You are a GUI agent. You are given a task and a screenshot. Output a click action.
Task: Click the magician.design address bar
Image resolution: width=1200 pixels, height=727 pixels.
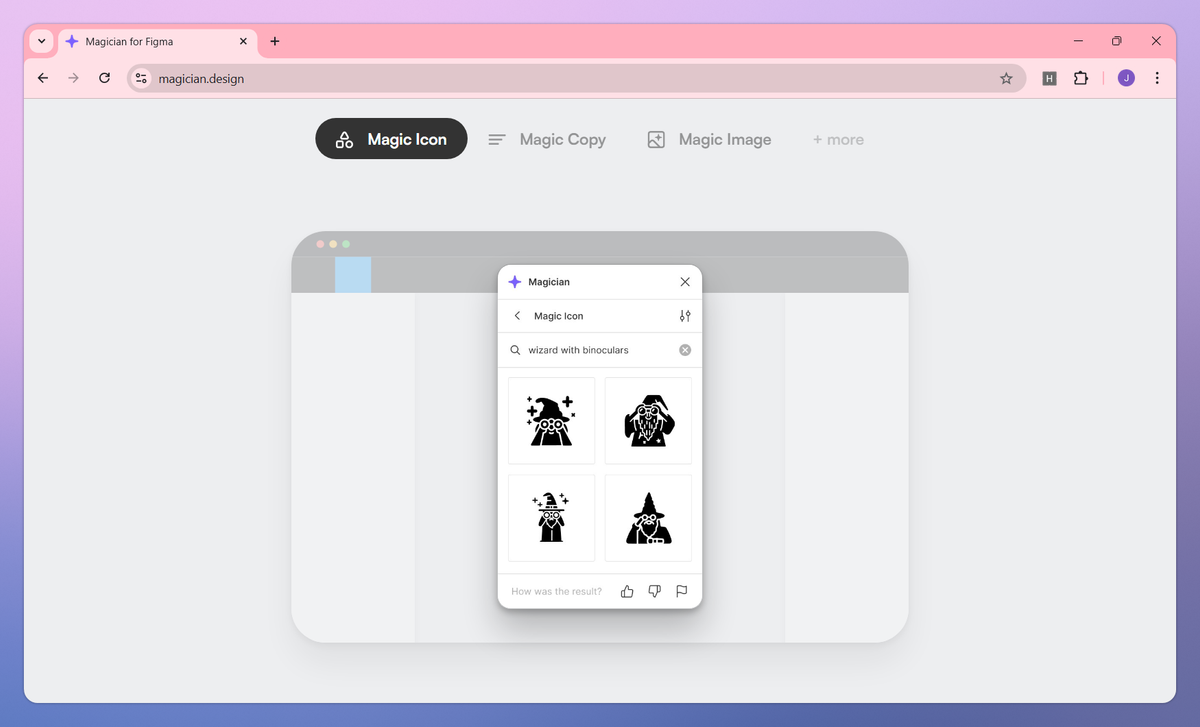576,78
